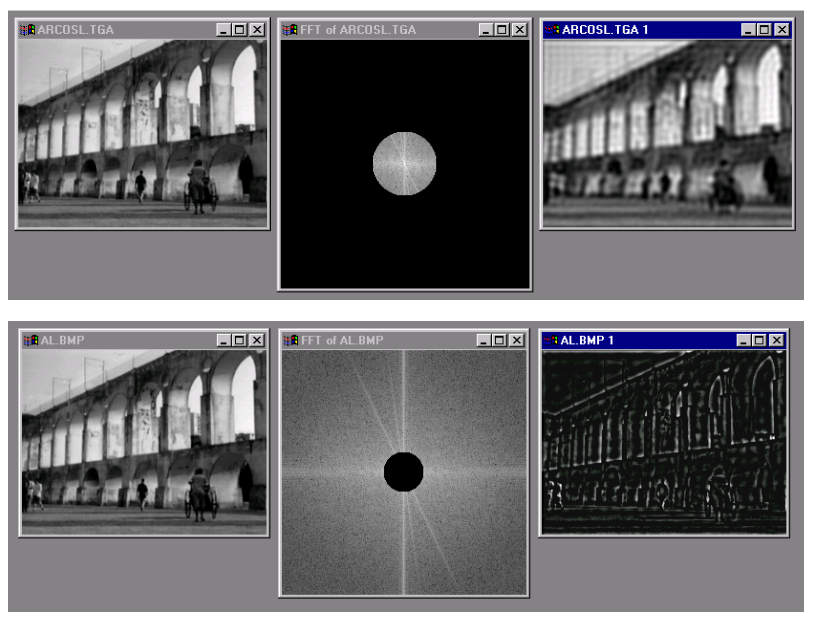Image resolution: width=815 pixels, height=623 pixels.
Task: Click the edge image in AL.BMP 1 window
Action: tap(664, 442)
